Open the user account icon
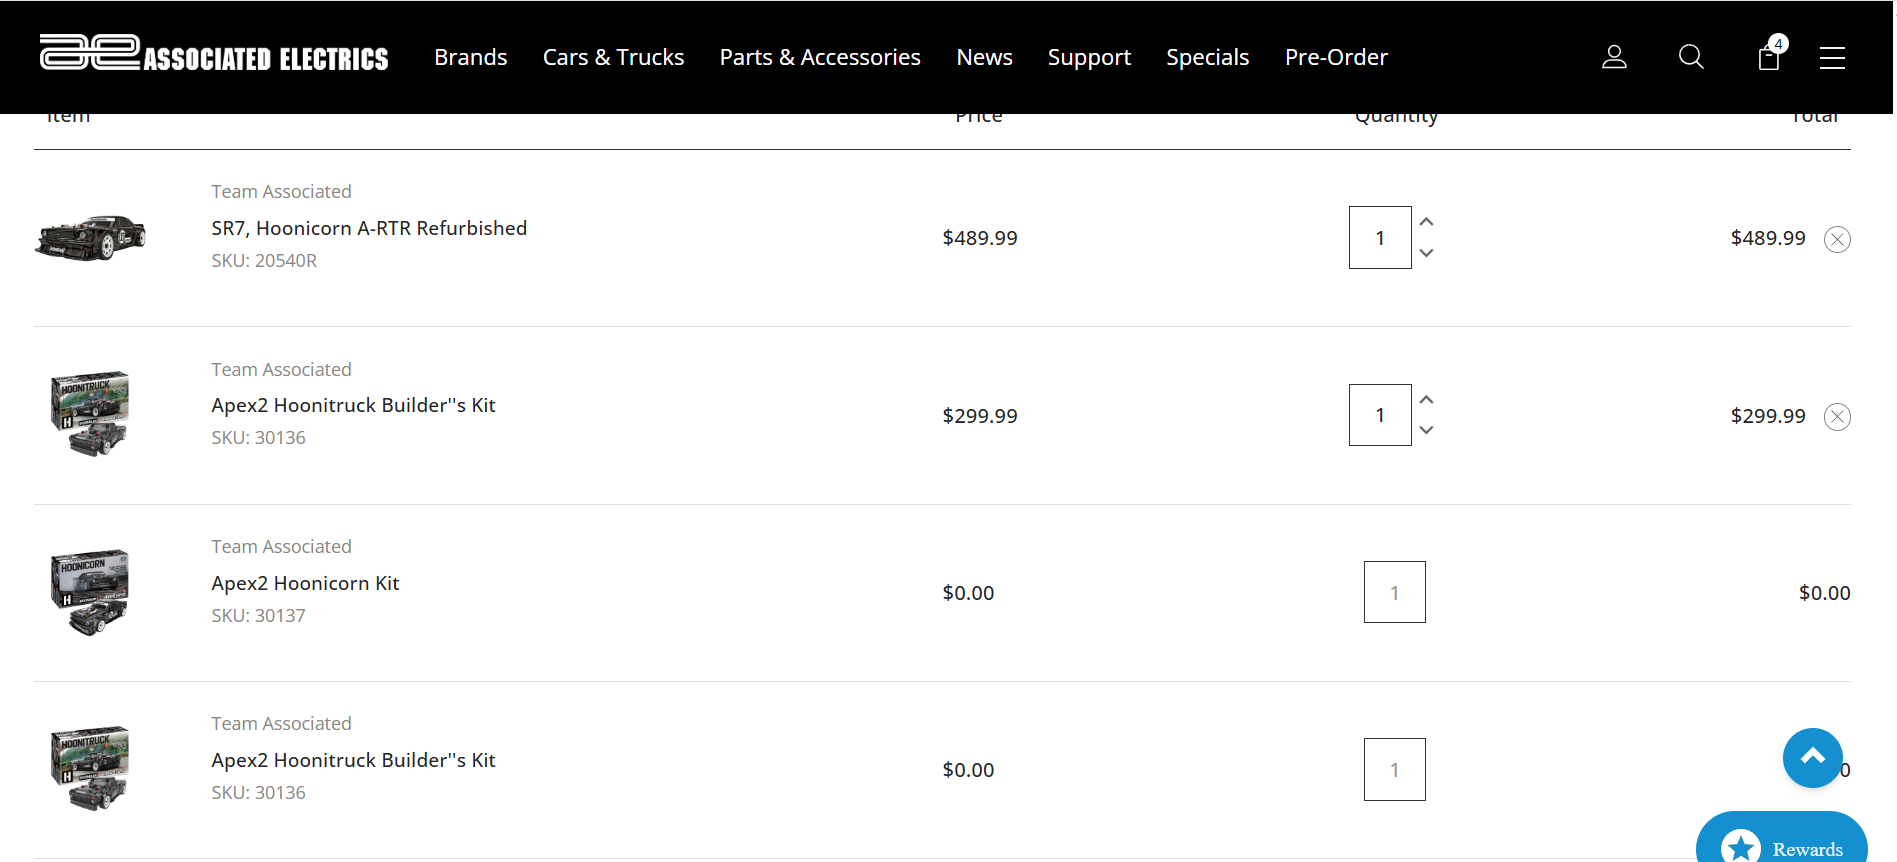Viewport: 1897px width, 862px height. [1614, 57]
